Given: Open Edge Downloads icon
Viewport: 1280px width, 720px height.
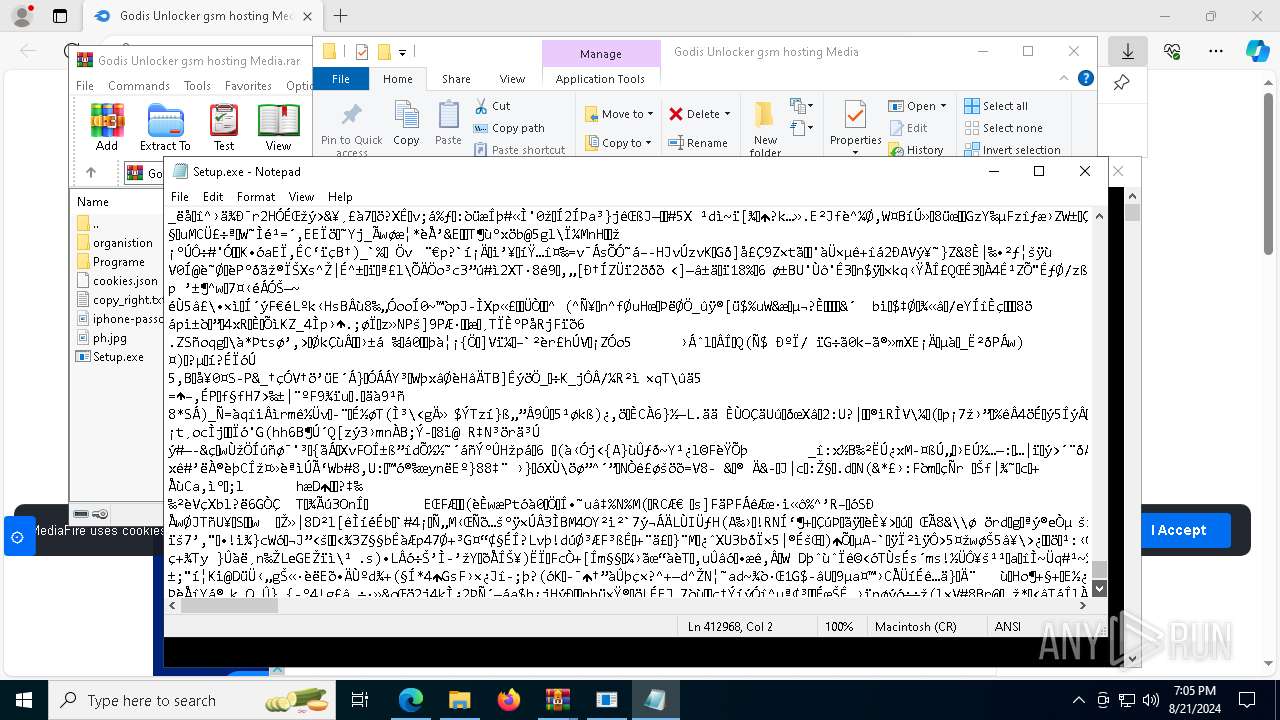Looking at the screenshot, I should click(x=1128, y=51).
